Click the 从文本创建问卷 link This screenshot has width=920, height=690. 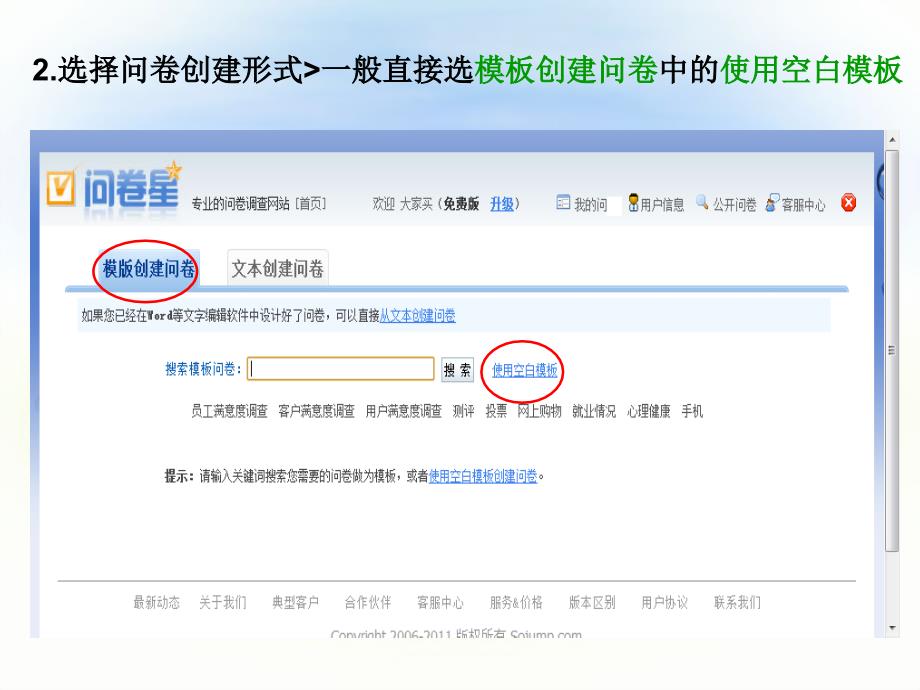pos(418,316)
